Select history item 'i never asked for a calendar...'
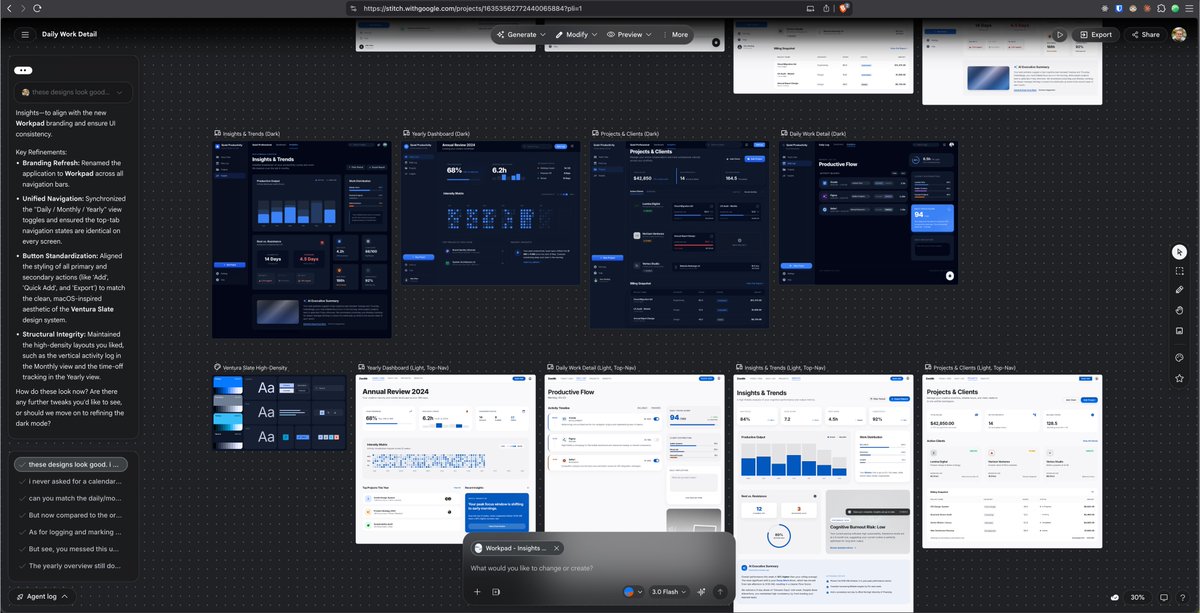 point(71,481)
